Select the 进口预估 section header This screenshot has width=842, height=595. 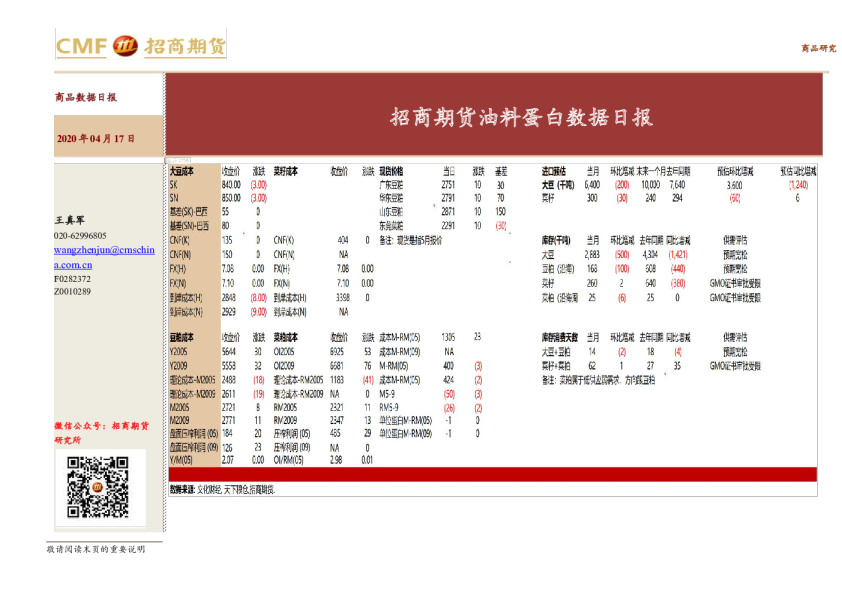[x=555, y=172]
